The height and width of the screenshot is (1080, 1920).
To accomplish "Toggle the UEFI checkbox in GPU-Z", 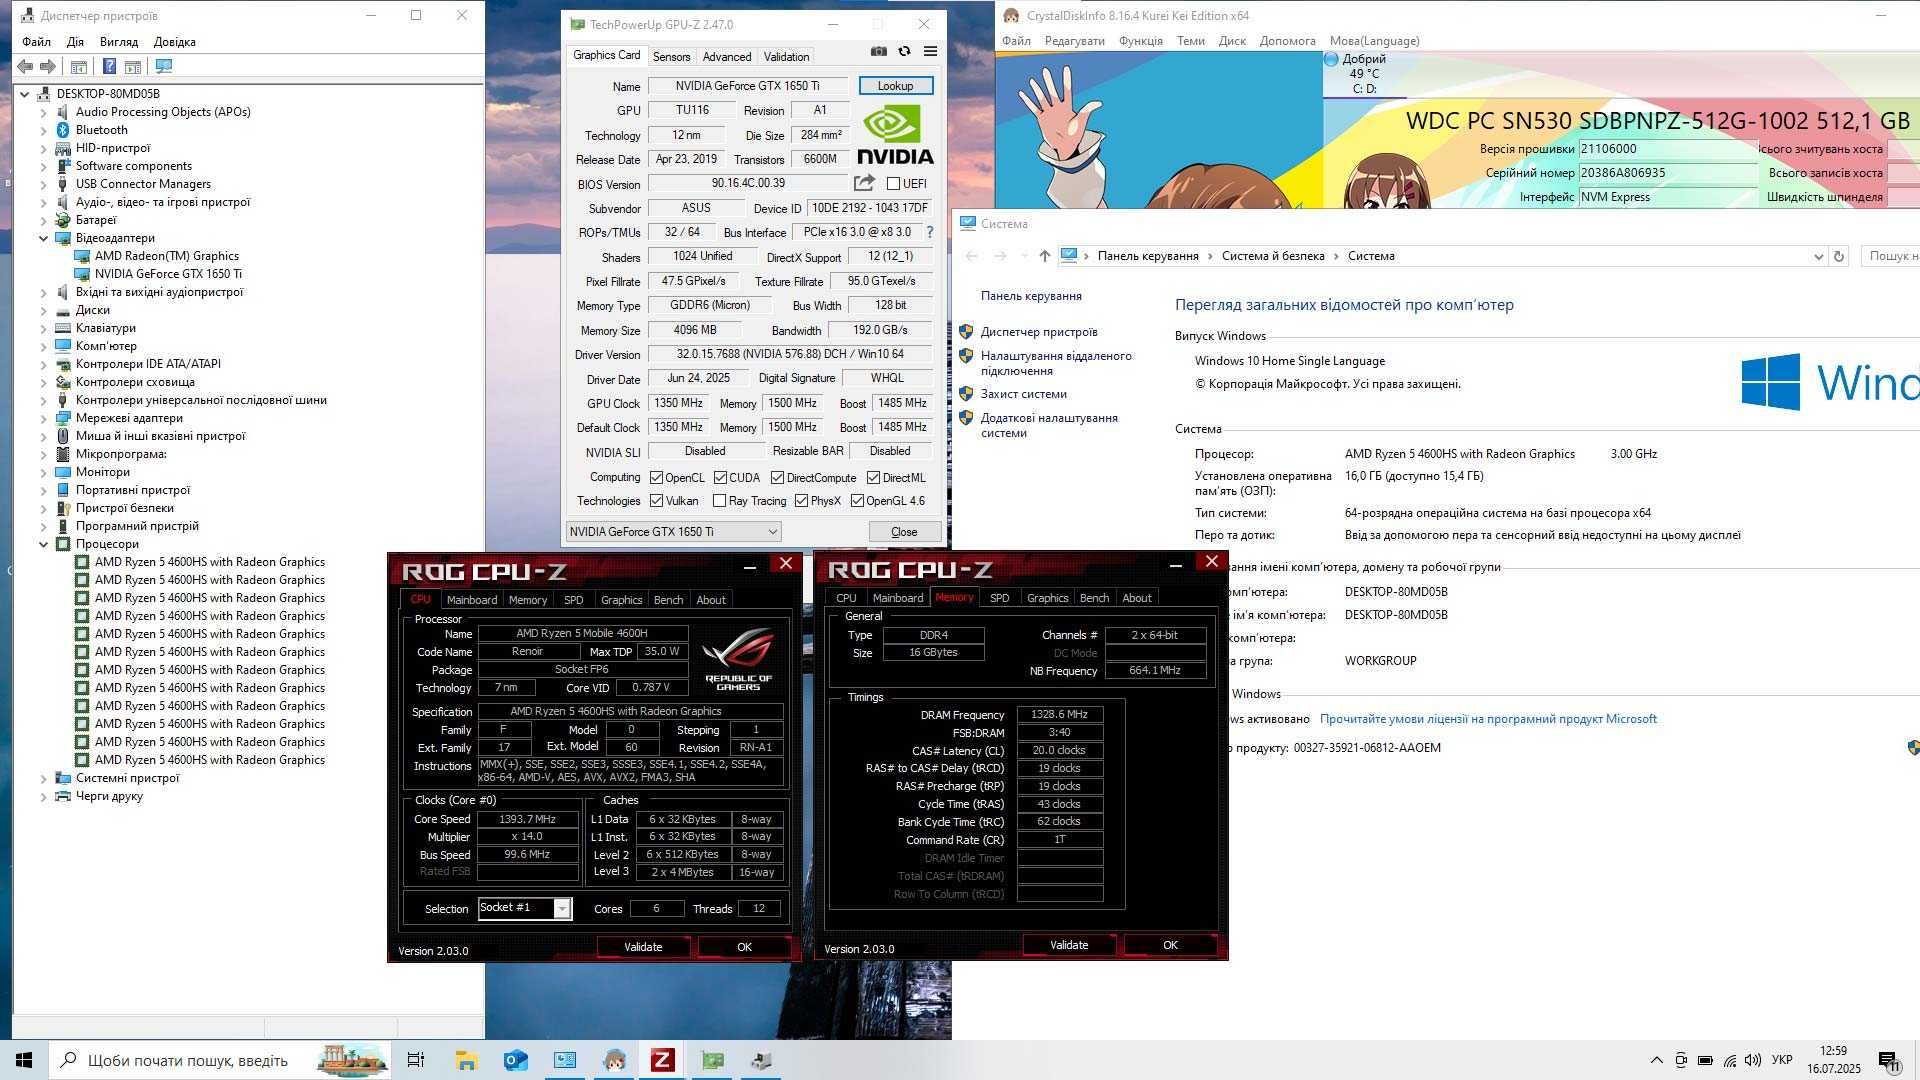I will [x=893, y=184].
